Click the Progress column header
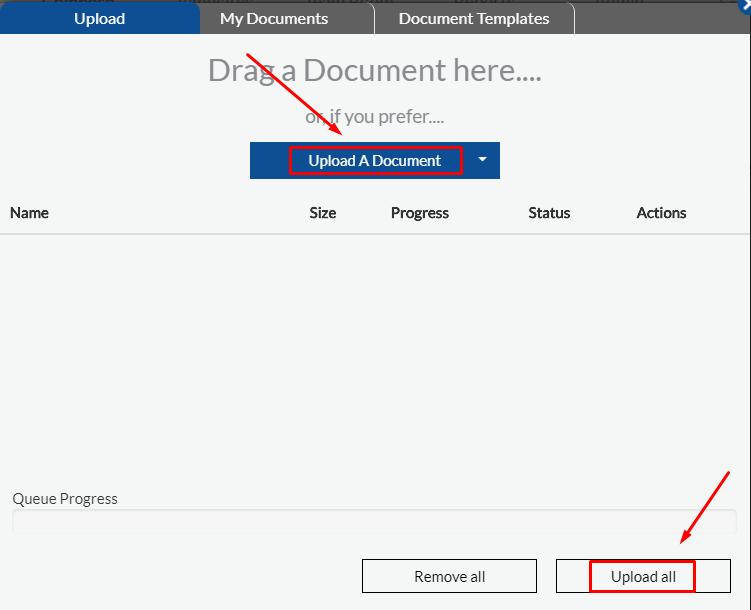The image size is (751, 610). point(420,213)
